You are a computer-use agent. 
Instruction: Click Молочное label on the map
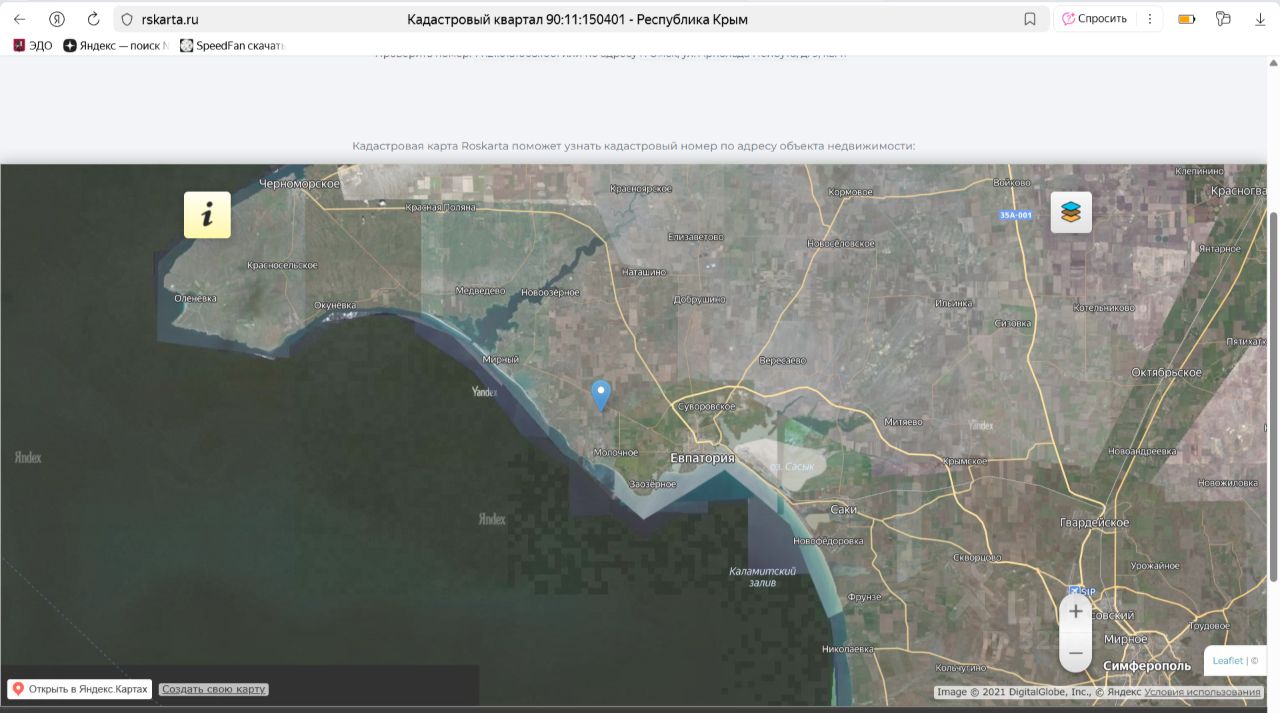[x=616, y=453]
